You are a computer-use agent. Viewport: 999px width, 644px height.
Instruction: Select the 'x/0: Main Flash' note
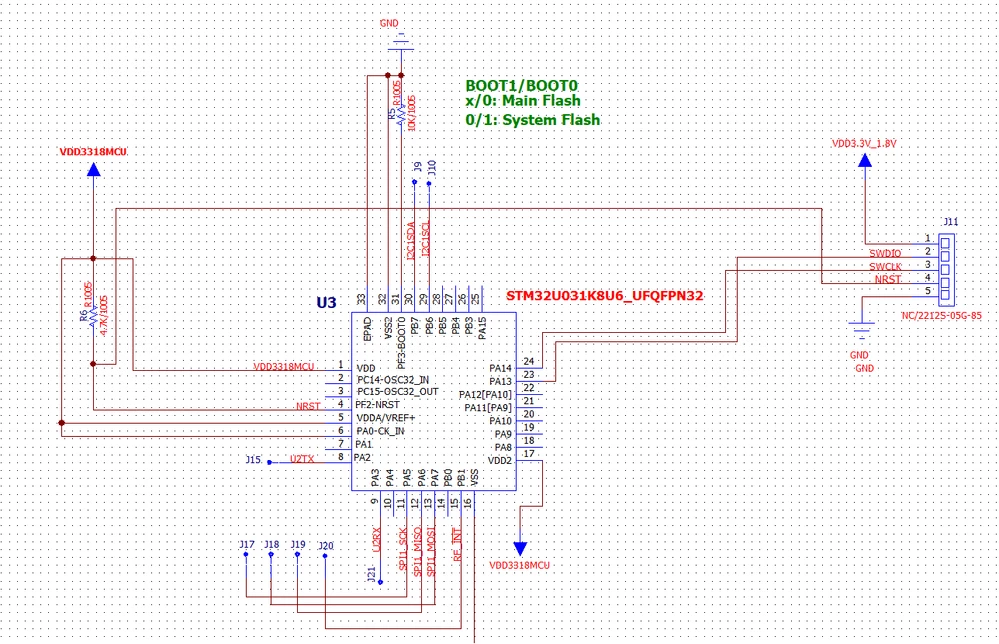click(522, 101)
